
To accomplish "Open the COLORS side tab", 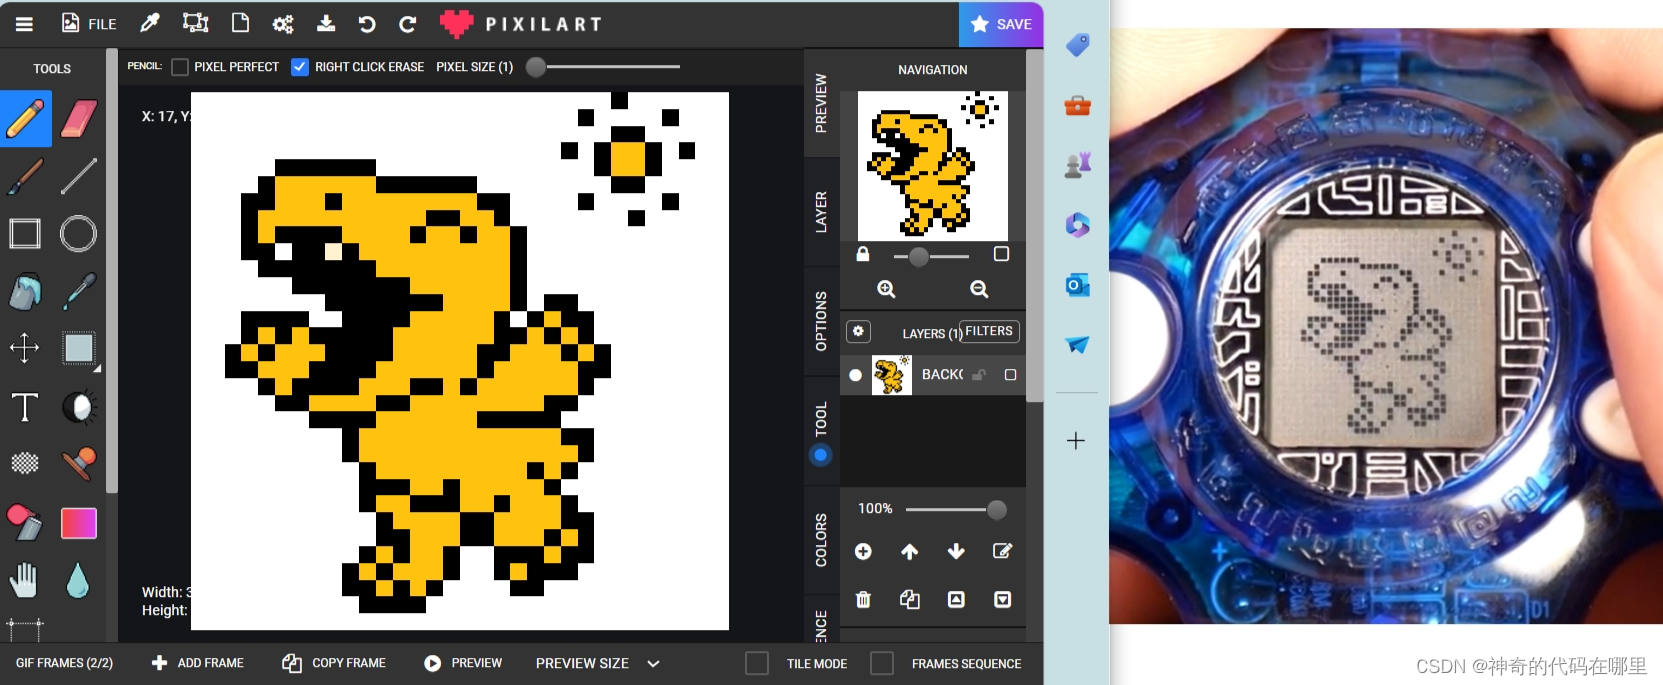I will point(821,540).
